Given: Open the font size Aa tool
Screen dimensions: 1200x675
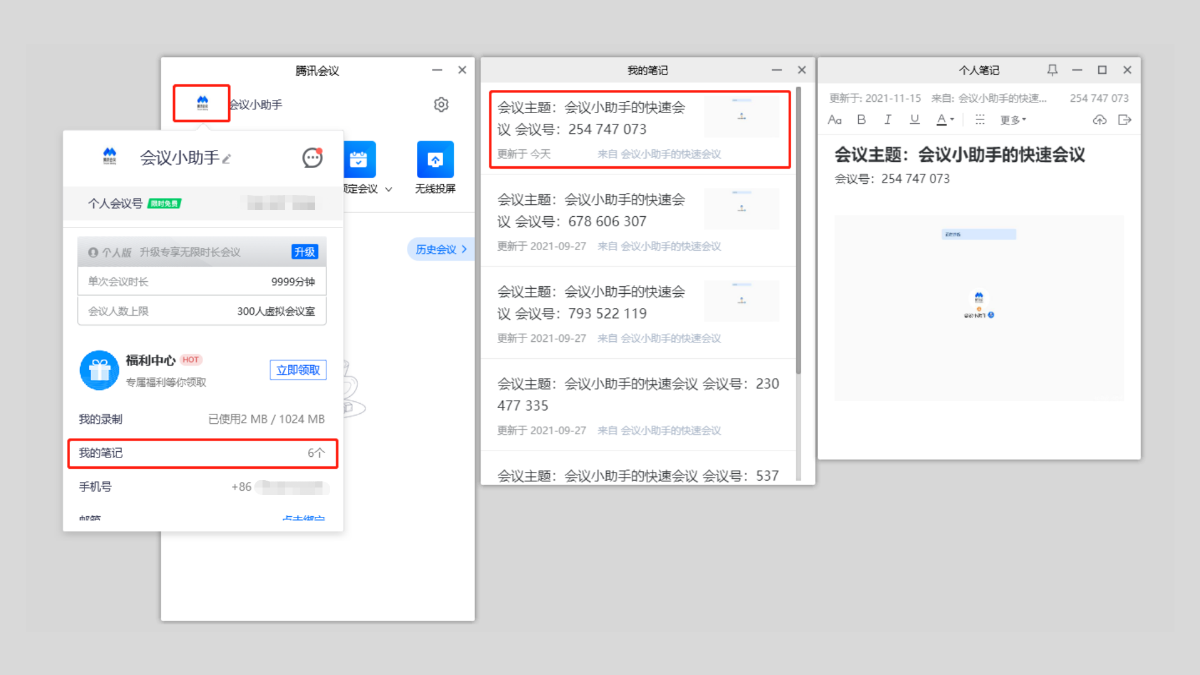Looking at the screenshot, I should [835, 120].
